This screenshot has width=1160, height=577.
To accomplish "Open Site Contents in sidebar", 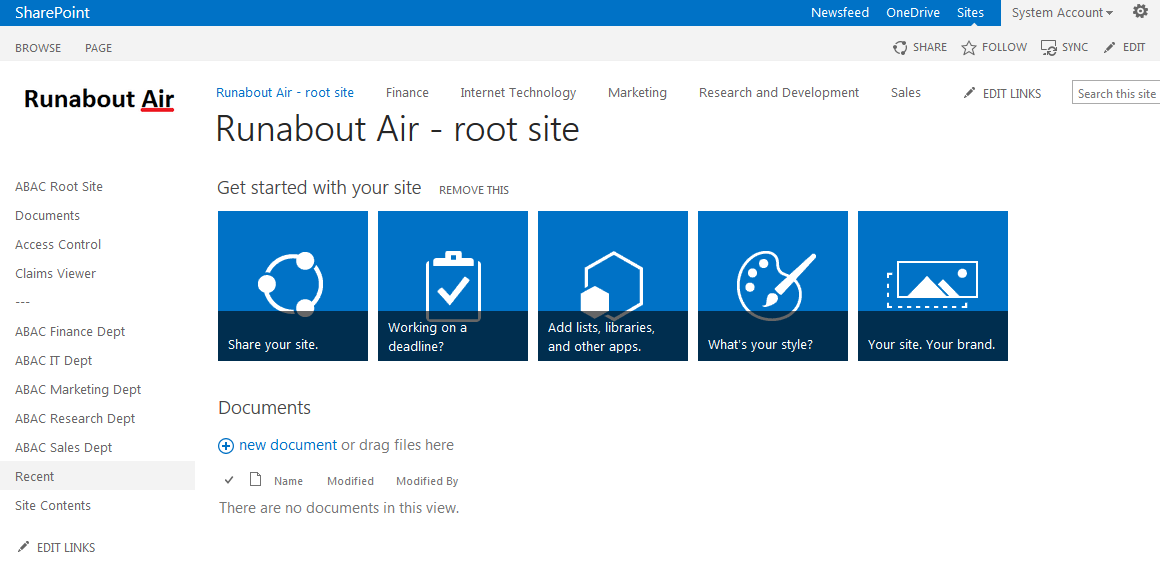I will 53,505.
